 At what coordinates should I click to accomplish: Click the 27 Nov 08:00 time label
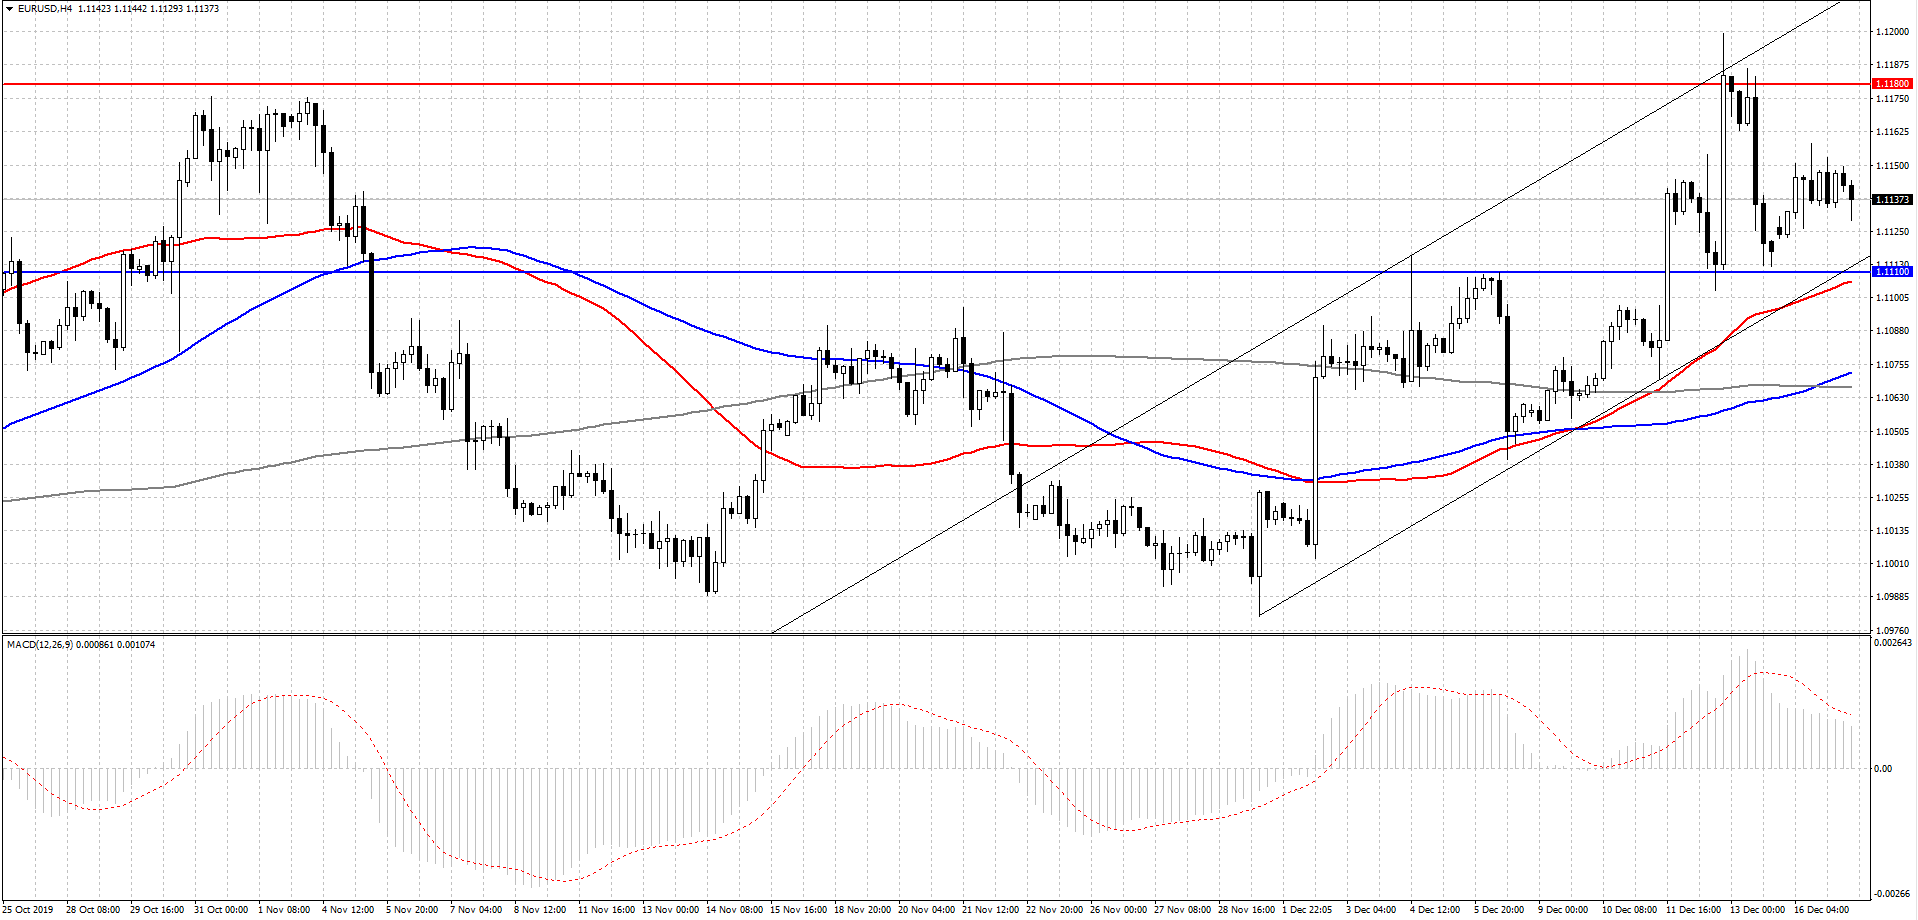(1182, 910)
